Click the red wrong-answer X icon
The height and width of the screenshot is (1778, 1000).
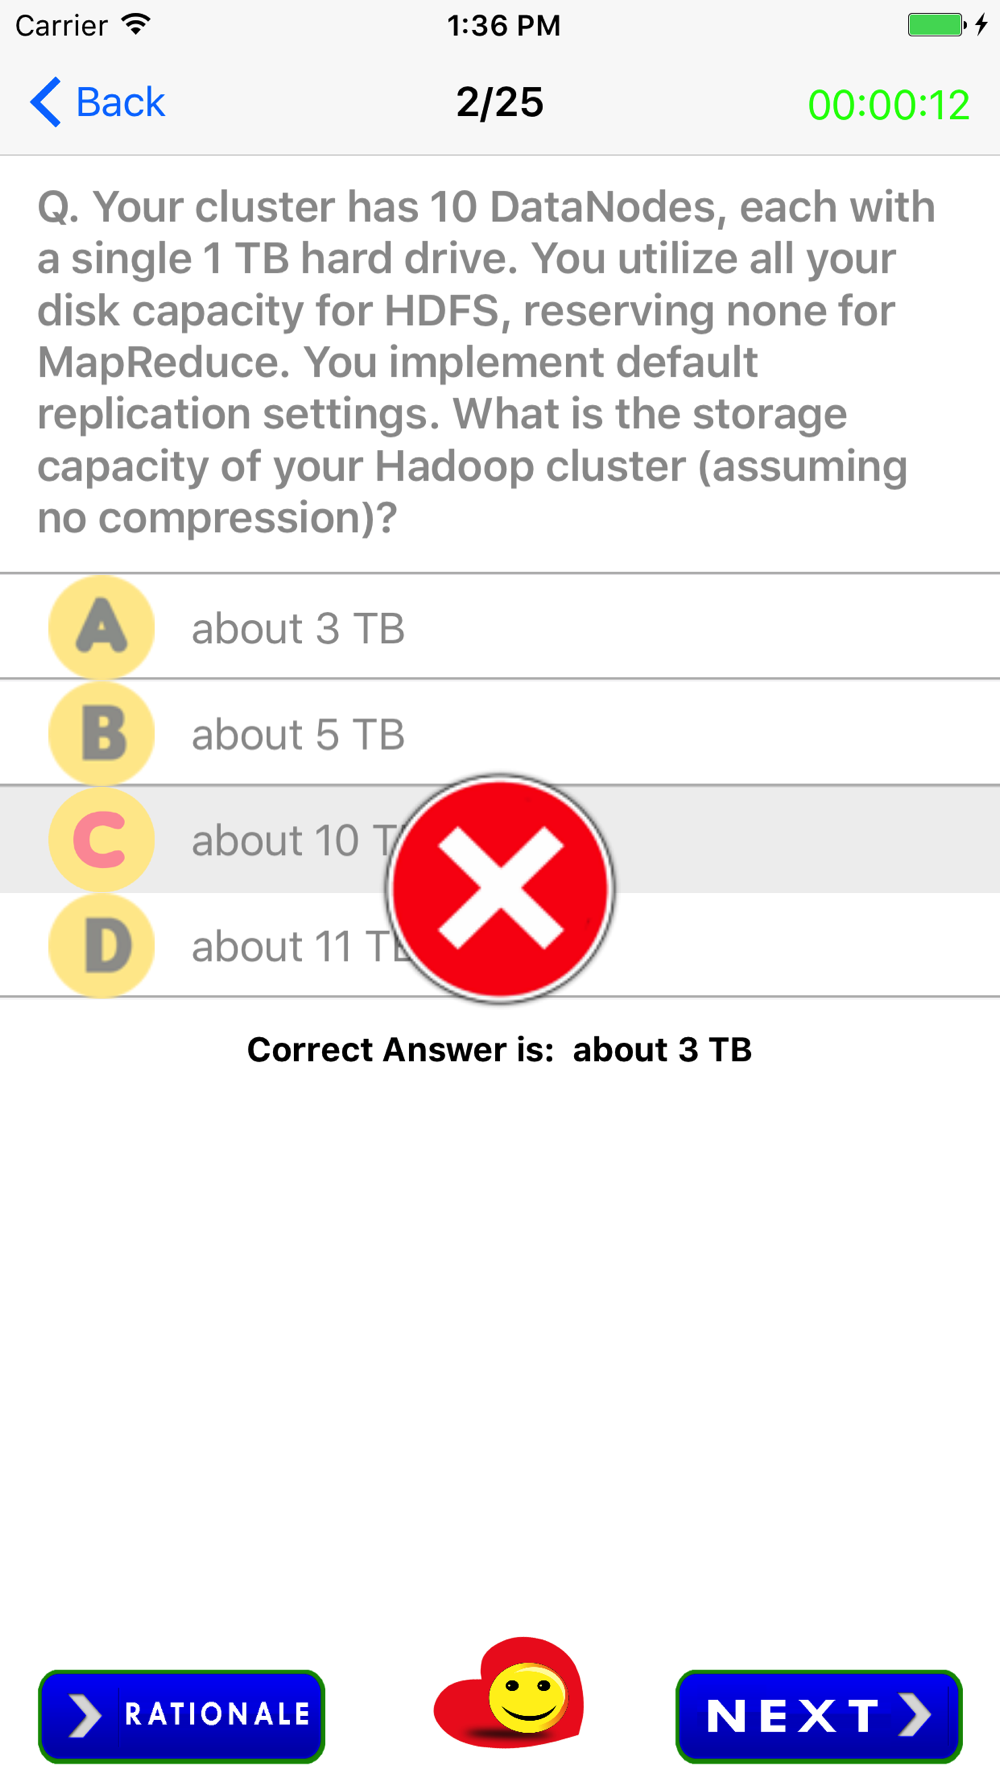tap(500, 888)
